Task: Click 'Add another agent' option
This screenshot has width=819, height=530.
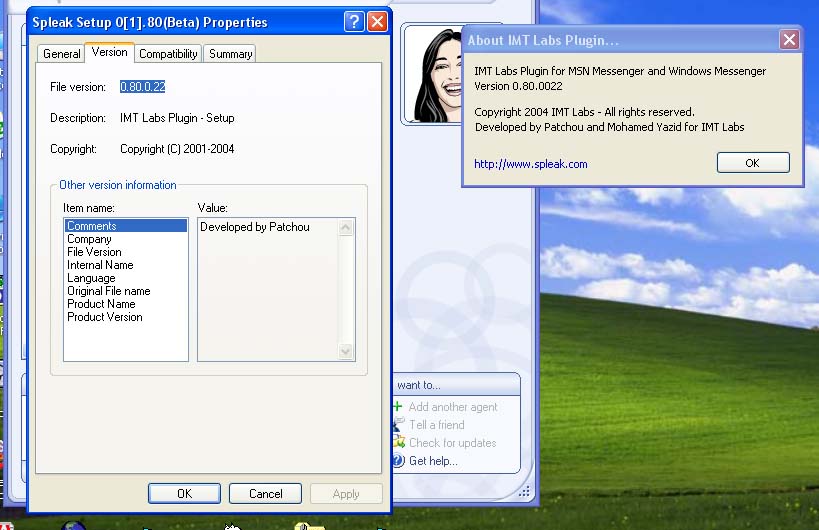Action: coord(453,407)
